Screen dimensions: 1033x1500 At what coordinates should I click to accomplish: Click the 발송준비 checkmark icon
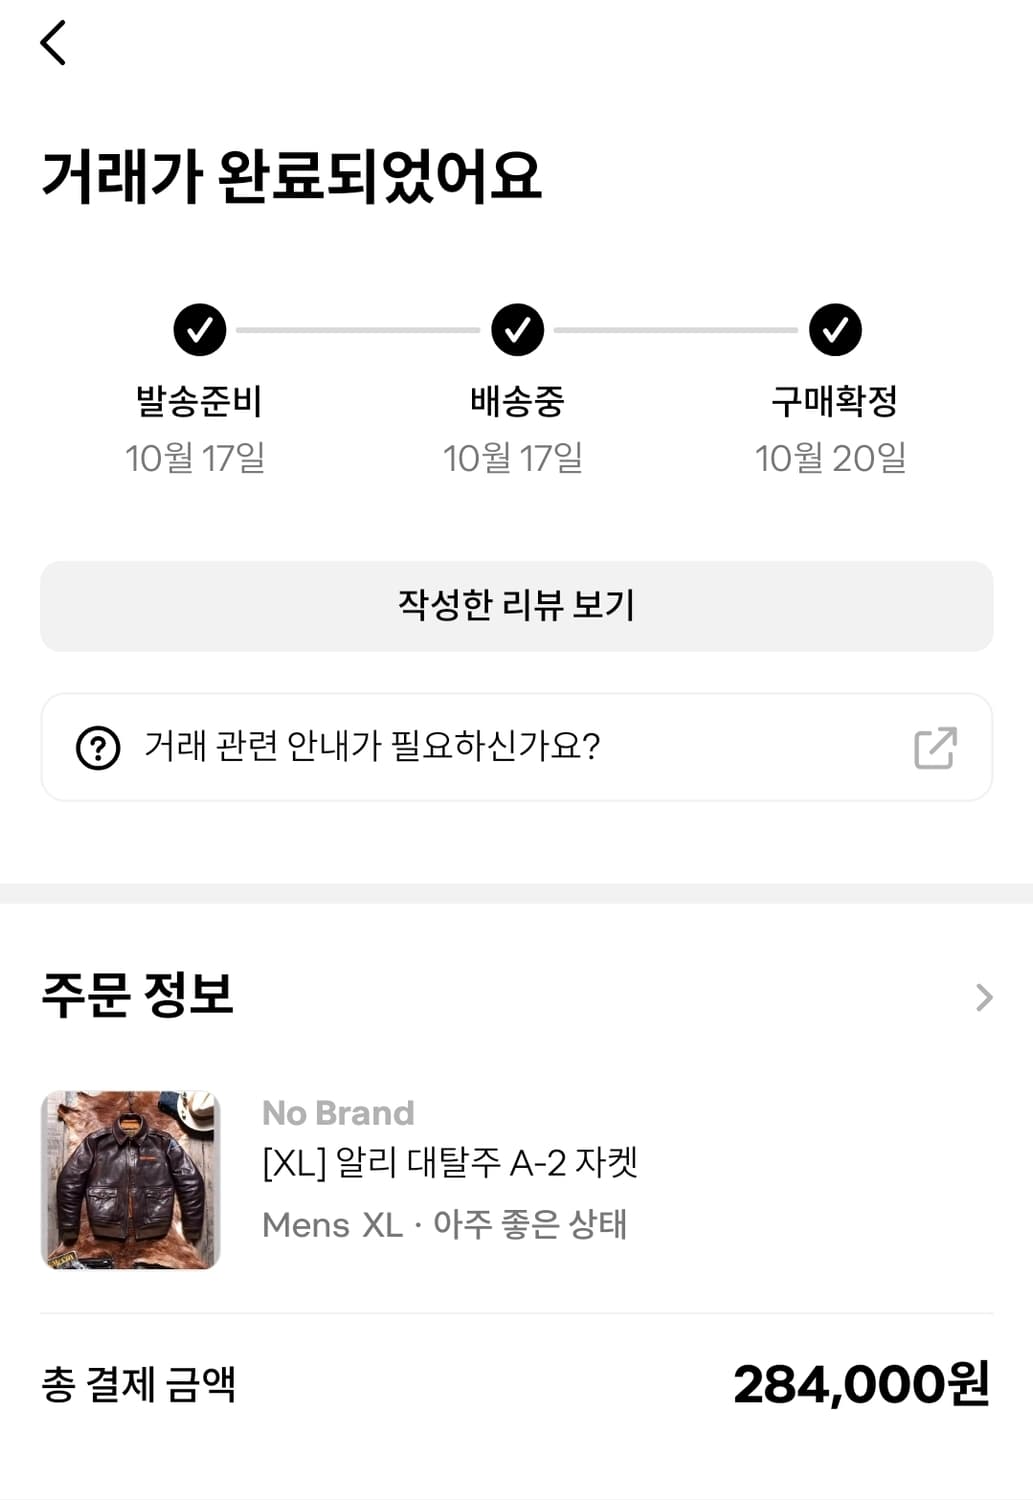click(200, 330)
